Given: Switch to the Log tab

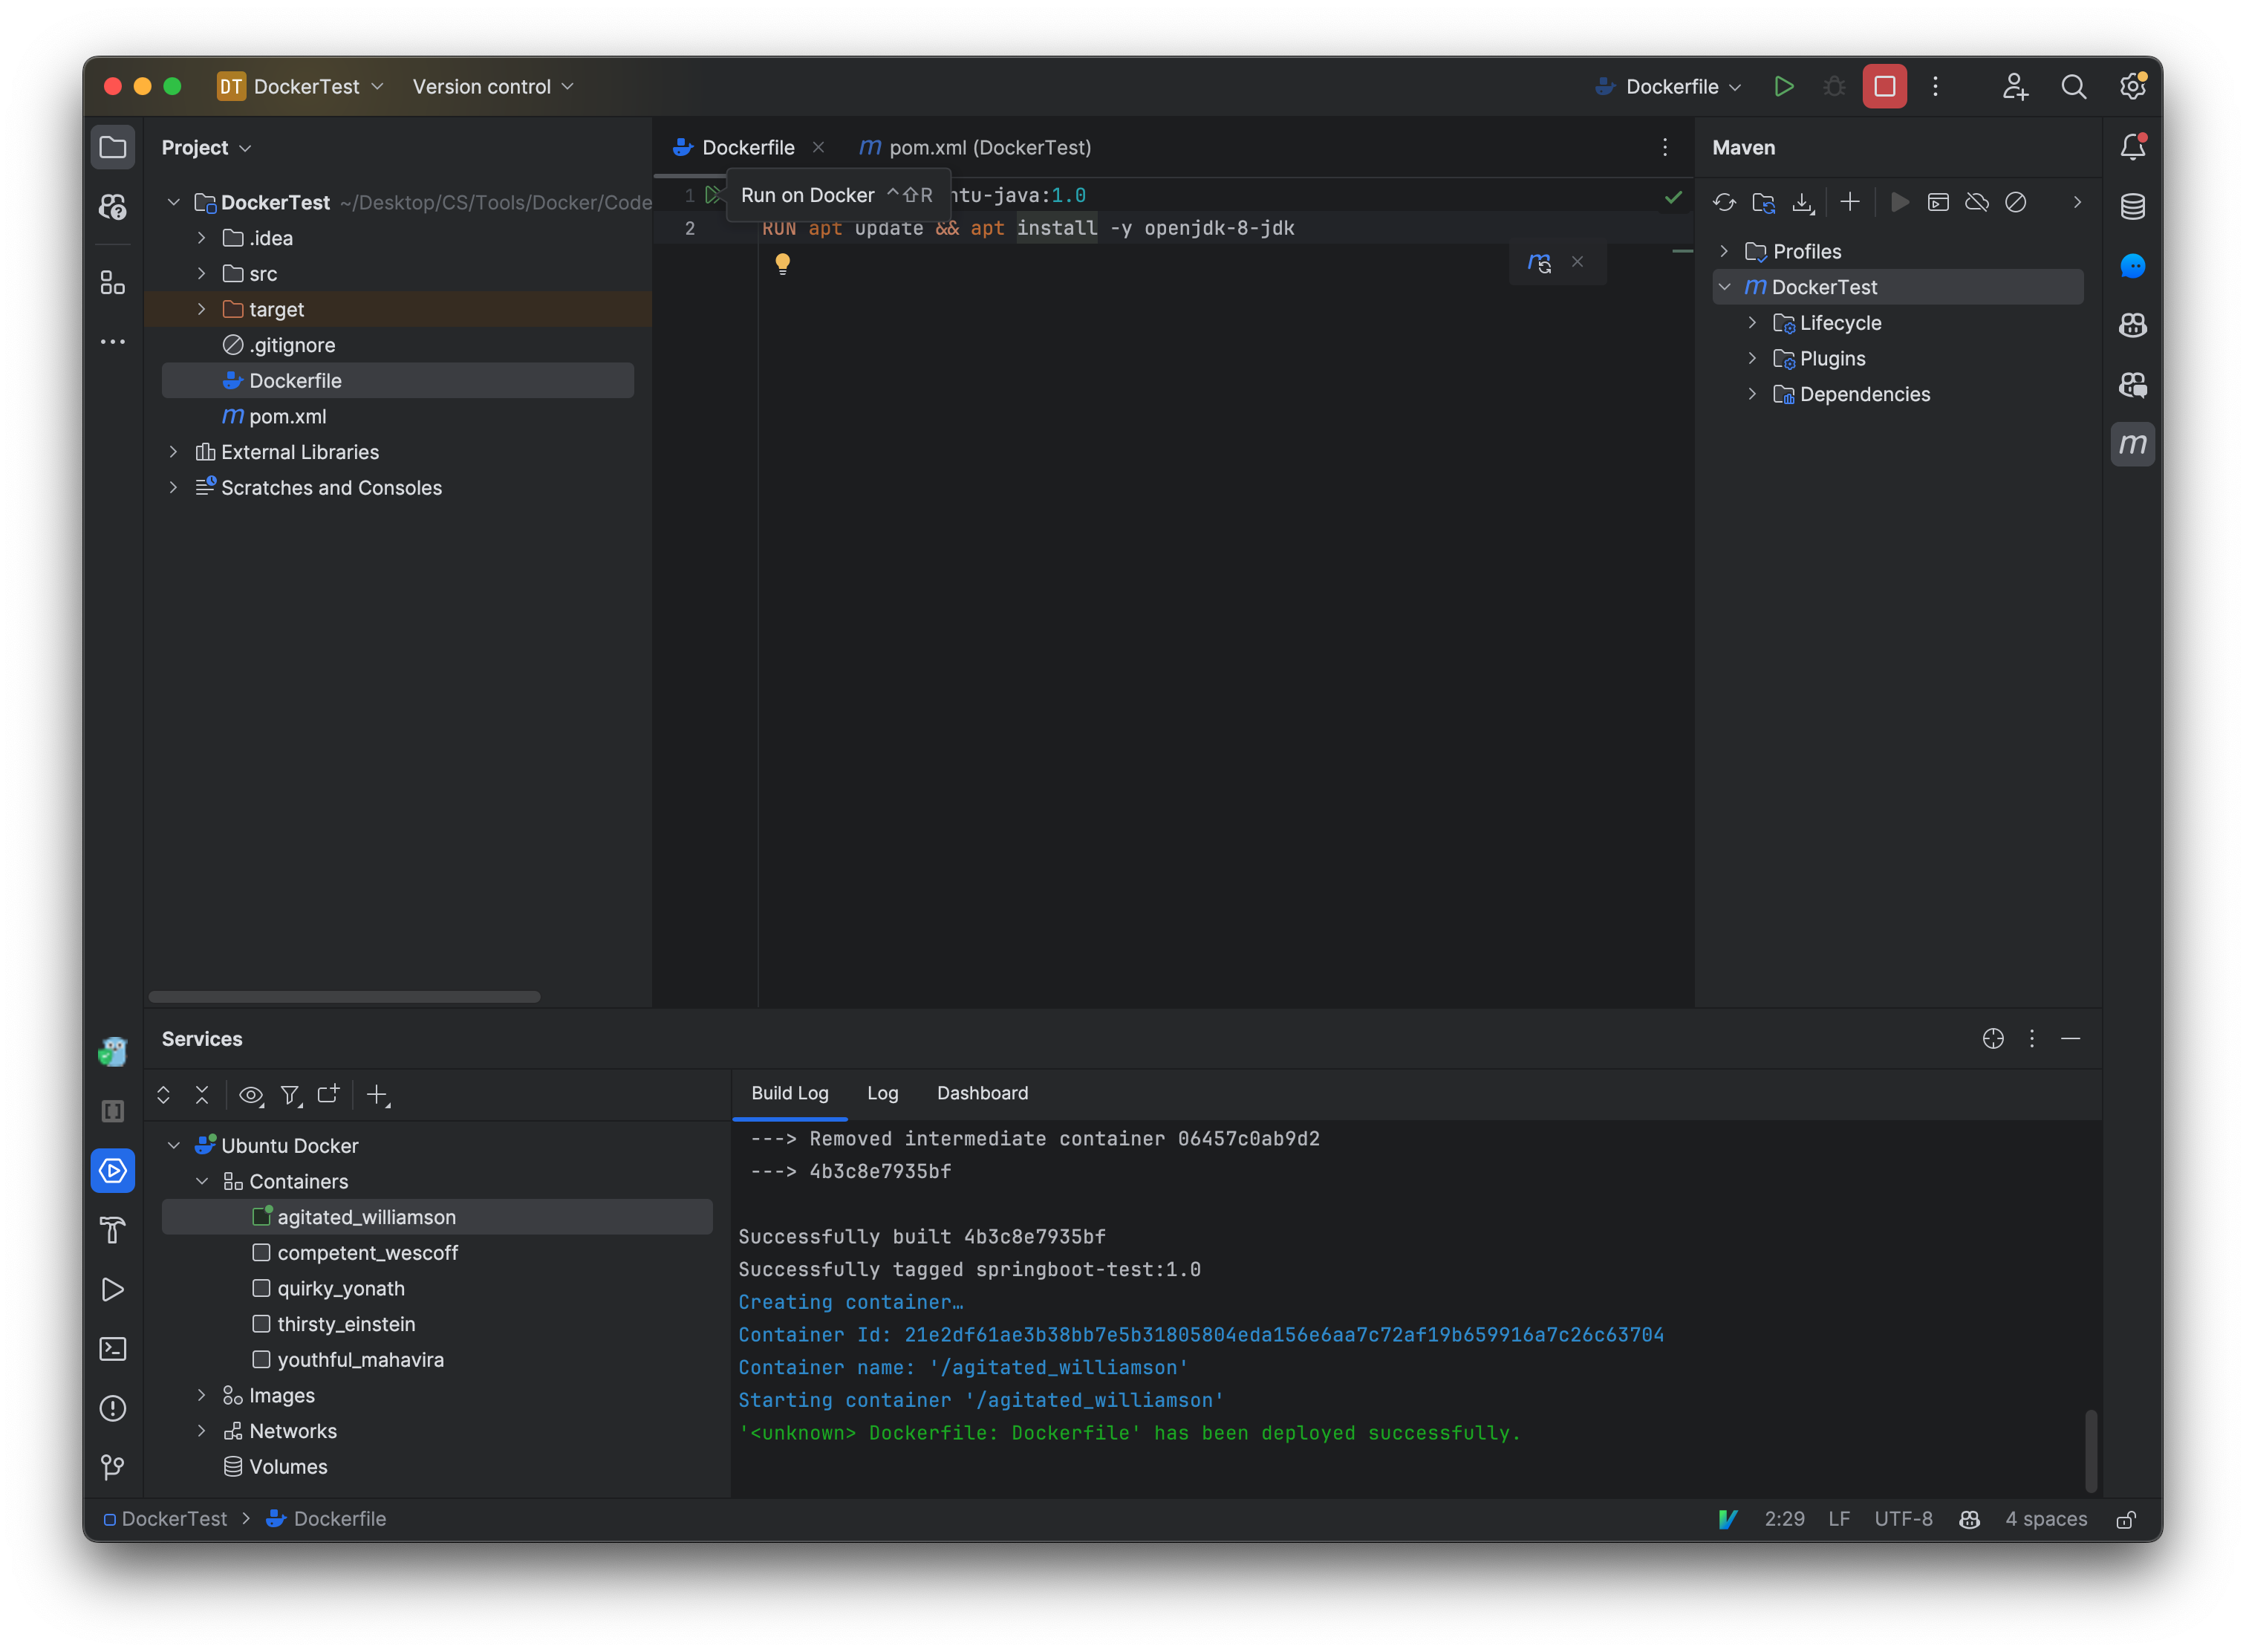Looking at the screenshot, I should click(x=882, y=1094).
